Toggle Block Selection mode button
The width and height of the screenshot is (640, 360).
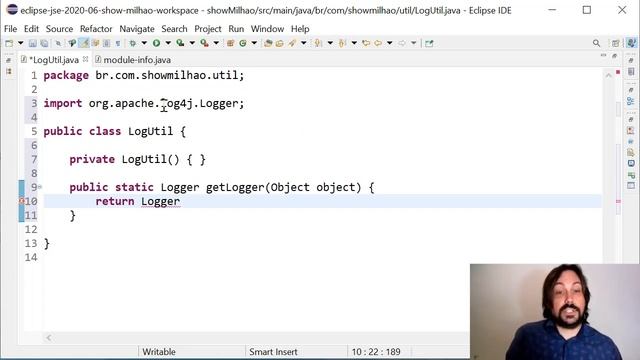click(107, 43)
